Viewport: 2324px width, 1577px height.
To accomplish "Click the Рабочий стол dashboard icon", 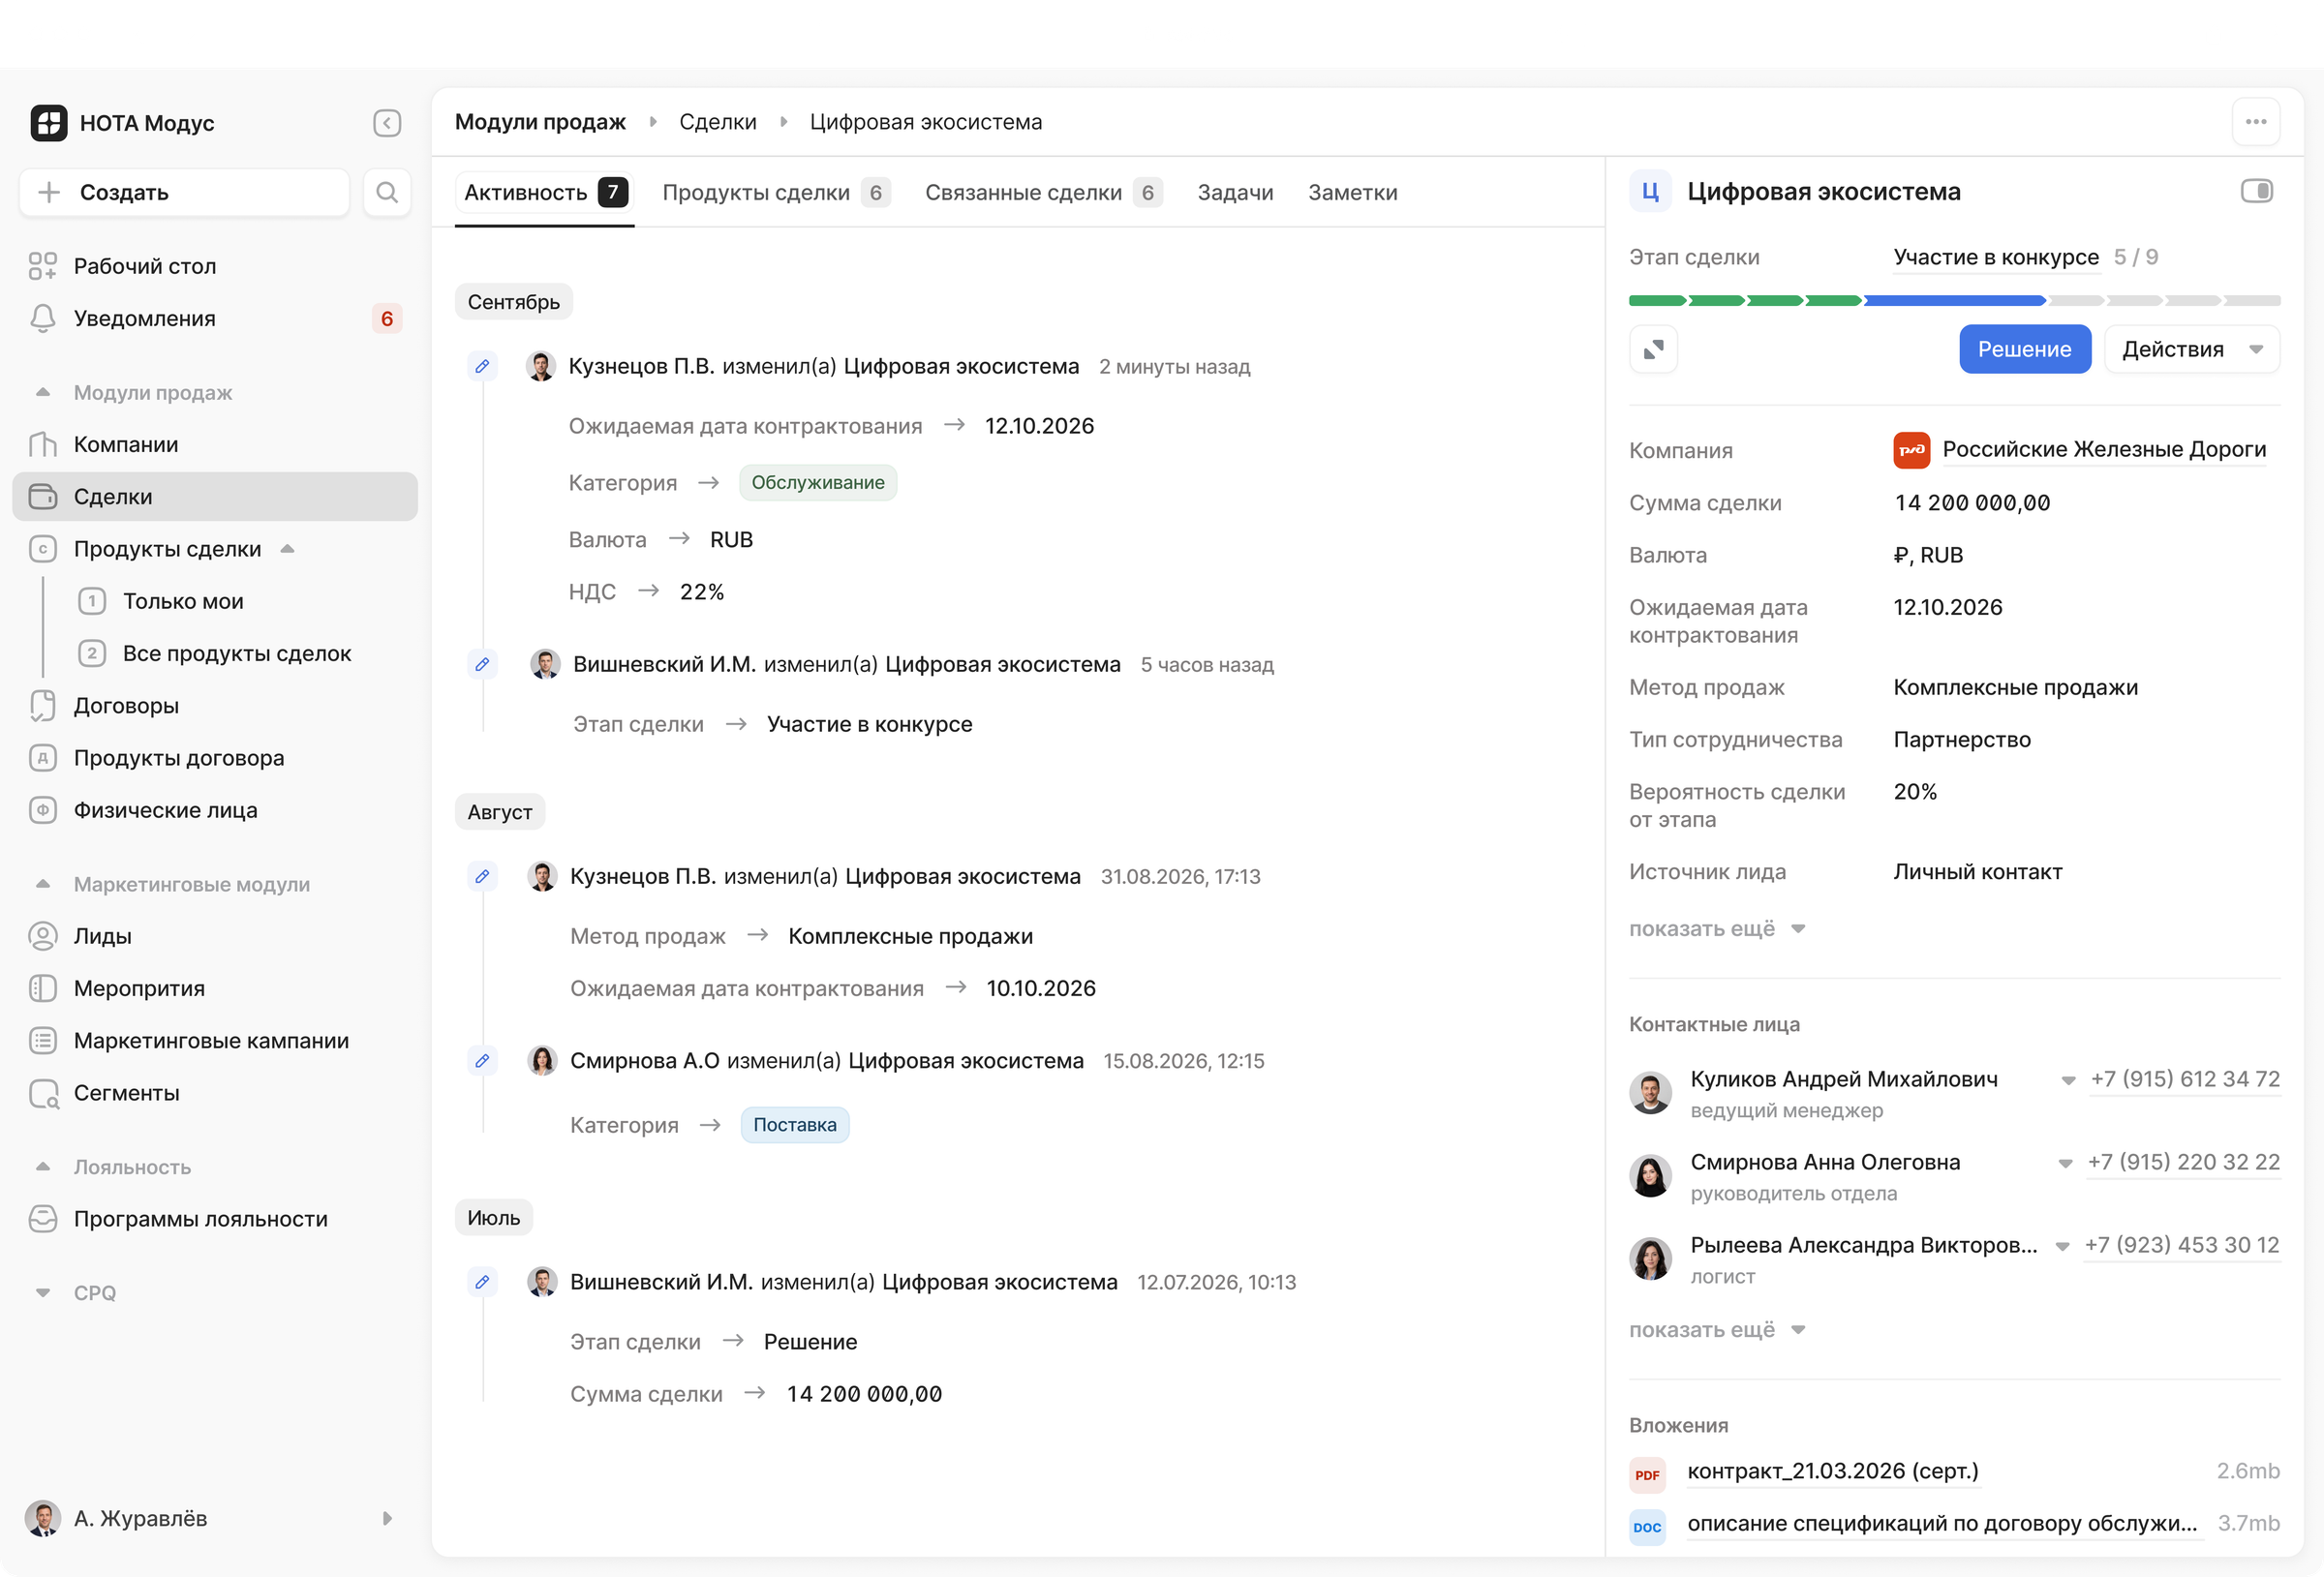I will [42, 266].
